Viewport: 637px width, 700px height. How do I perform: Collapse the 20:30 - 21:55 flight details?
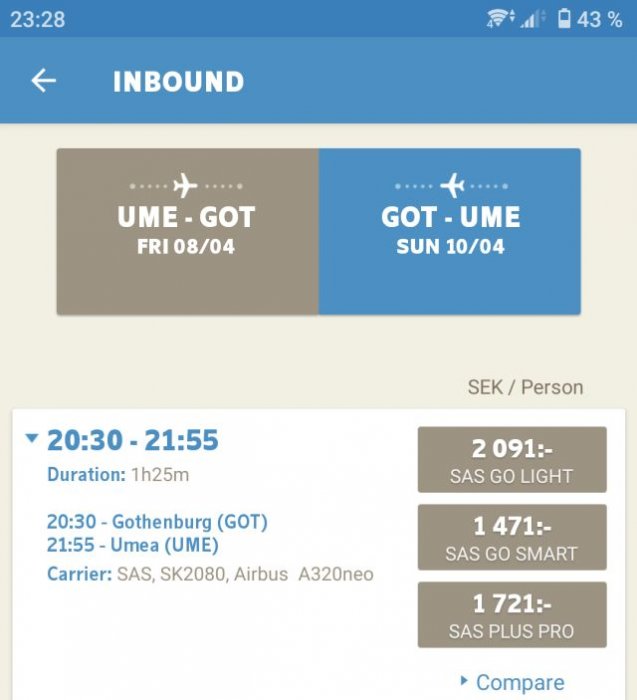(32, 439)
